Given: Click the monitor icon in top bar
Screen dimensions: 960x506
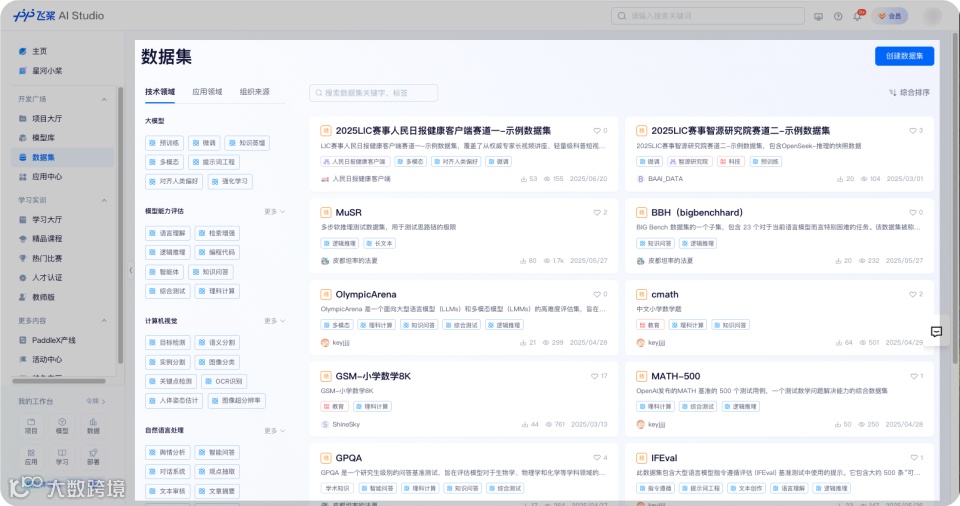Looking at the screenshot, I should pyautogui.click(x=818, y=17).
